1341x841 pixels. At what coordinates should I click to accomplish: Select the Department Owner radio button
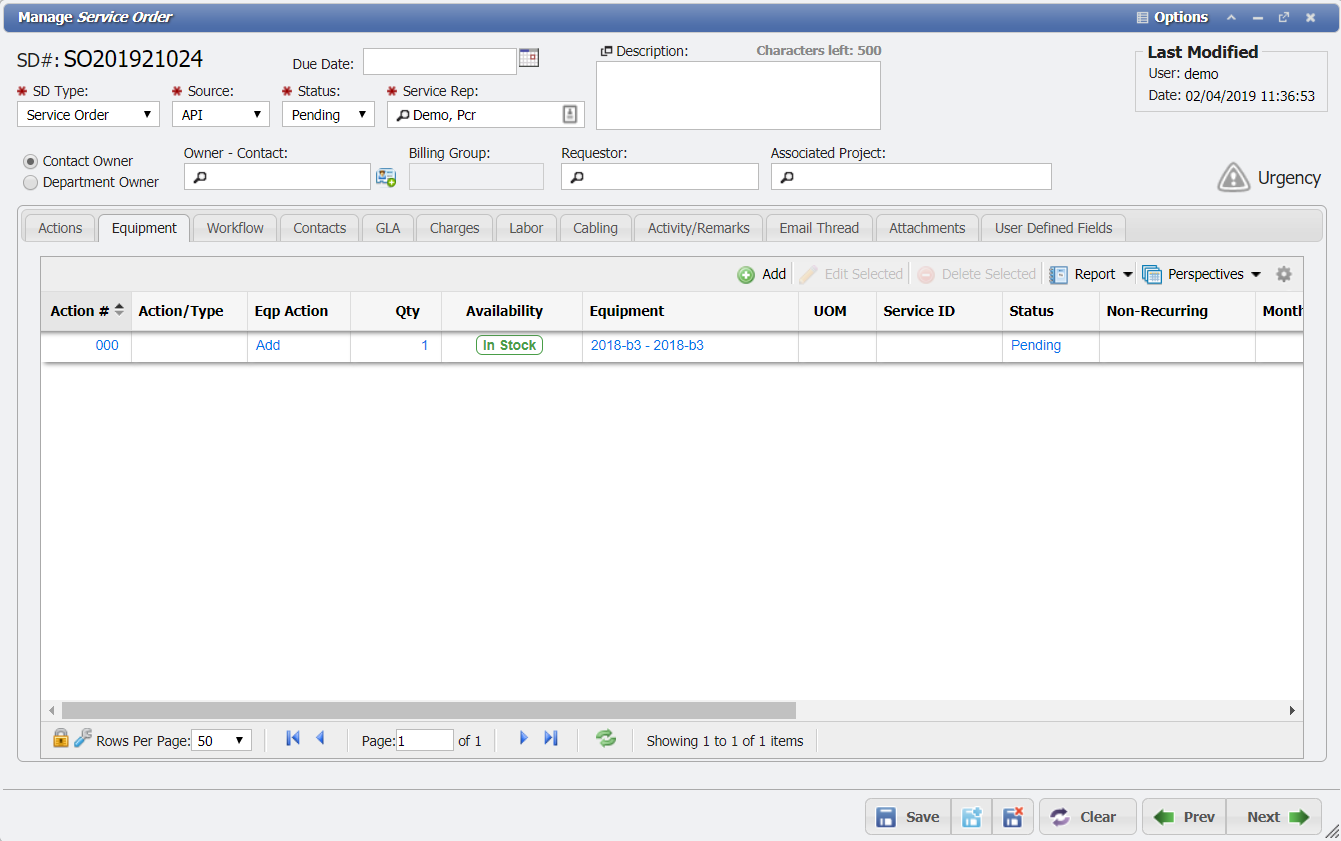point(31,183)
